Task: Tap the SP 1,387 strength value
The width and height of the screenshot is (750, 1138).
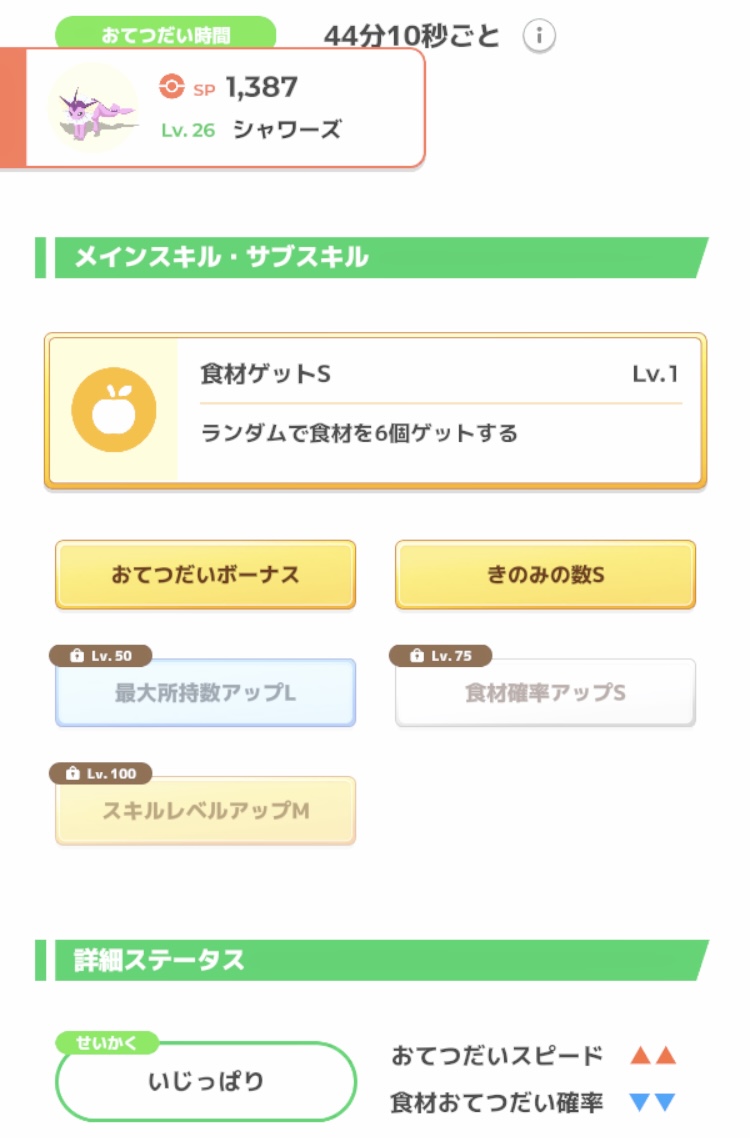Action: 261,88
